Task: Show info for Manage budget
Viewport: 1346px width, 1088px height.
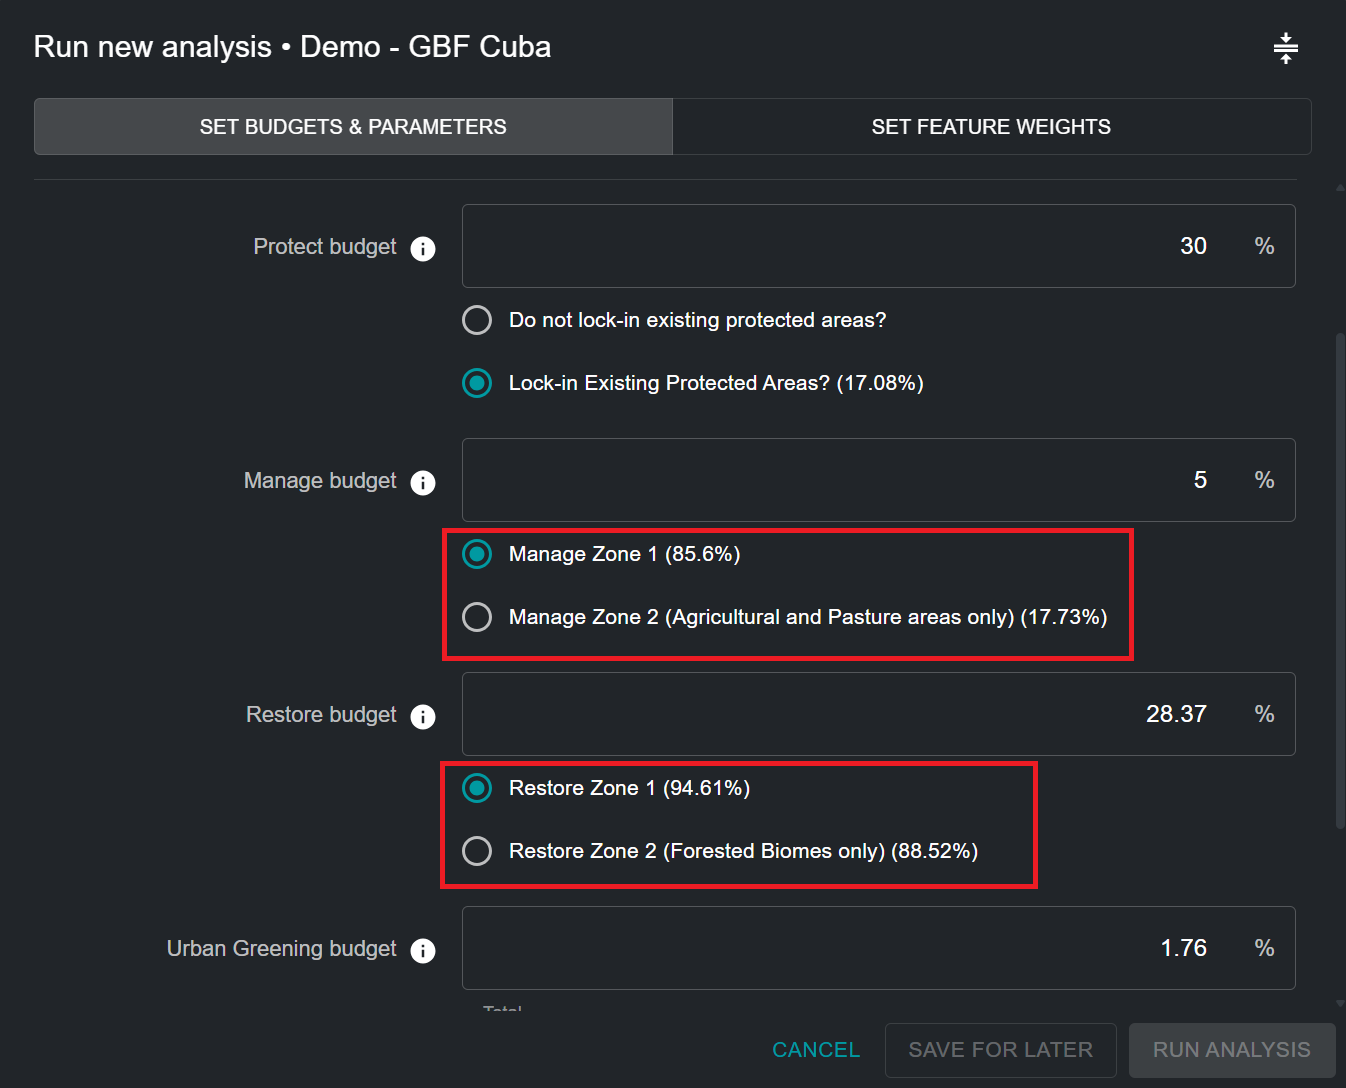Action: pyautogui.click(x=423, y=483)
